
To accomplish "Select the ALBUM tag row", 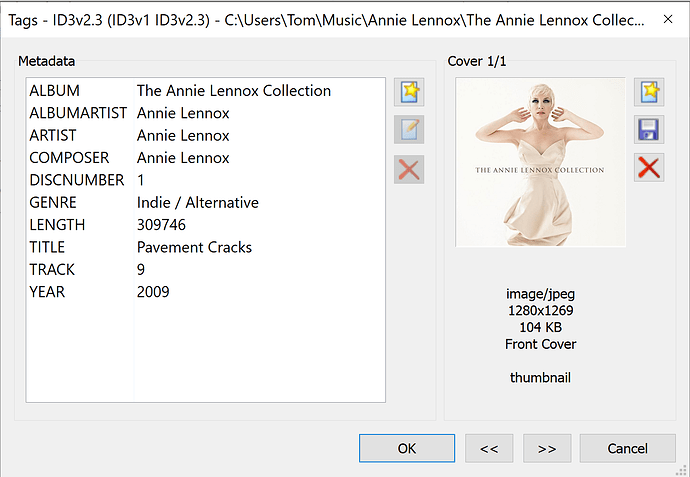I will click(x=206, y=91).
